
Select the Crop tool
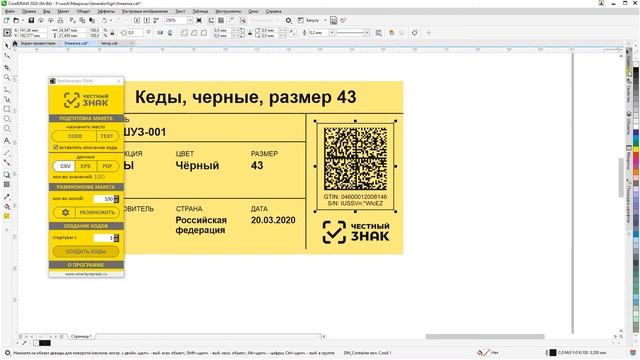pos(7,67)
